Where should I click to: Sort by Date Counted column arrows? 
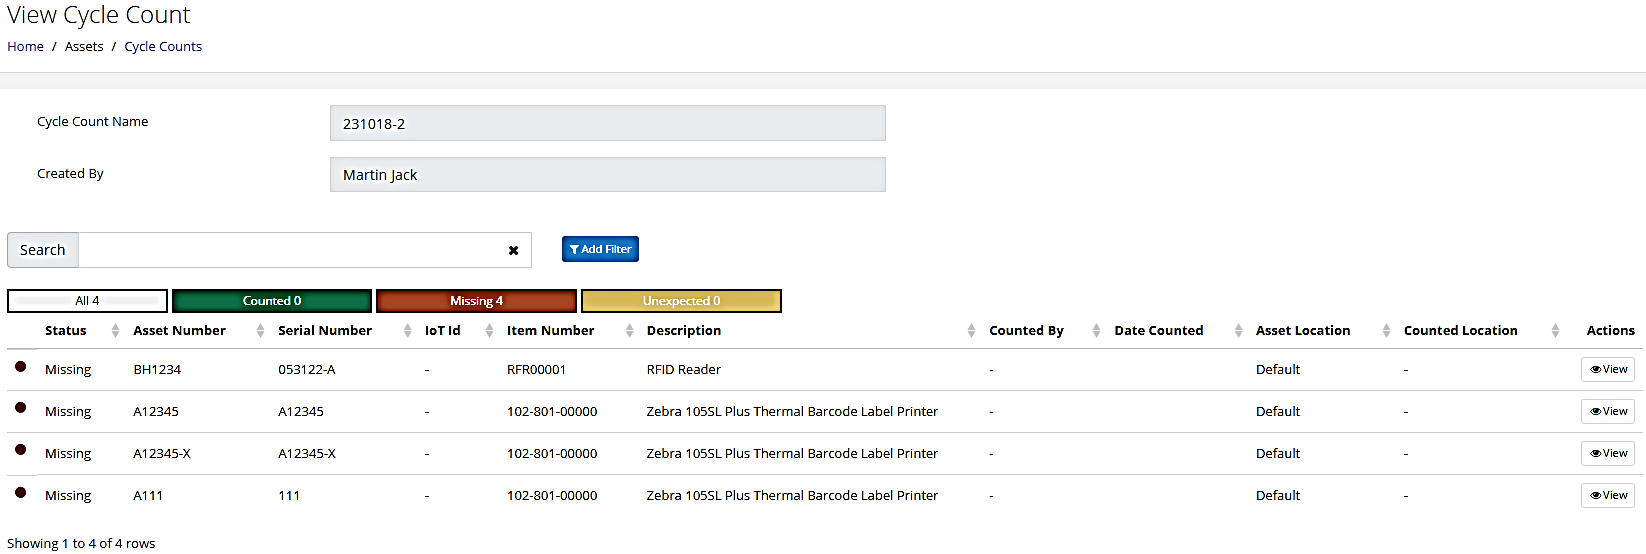(x=1238, y=331)
